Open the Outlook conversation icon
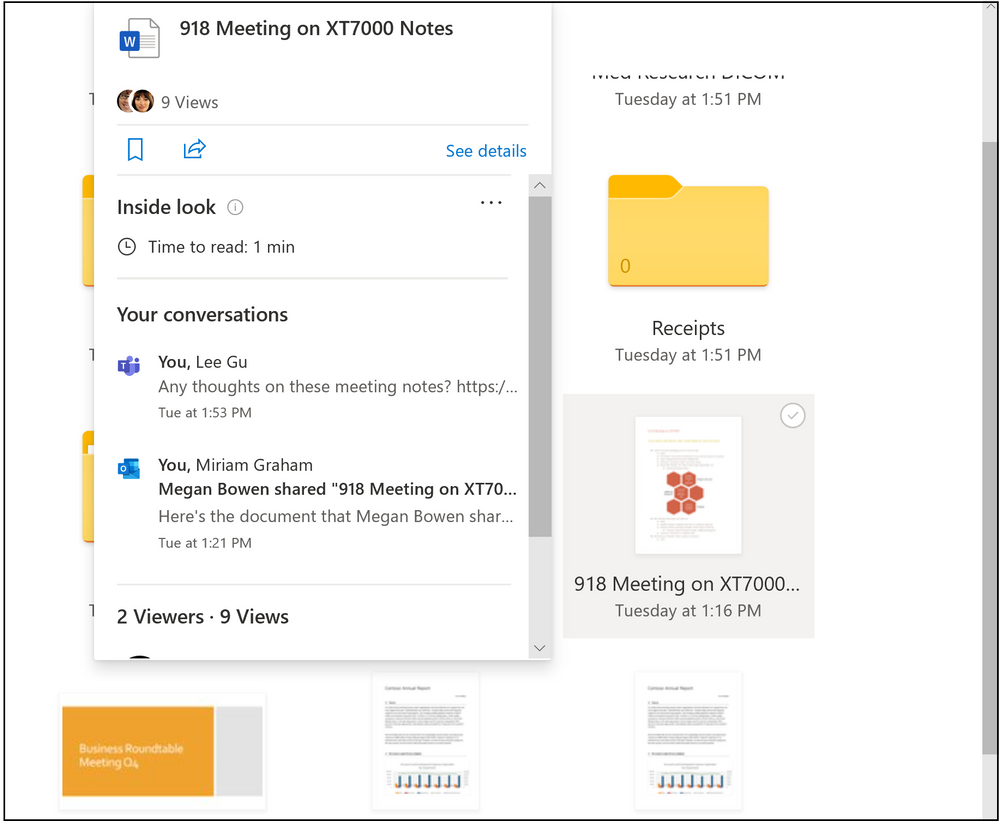This screenshot has height=821, width=999. point(129,468)
